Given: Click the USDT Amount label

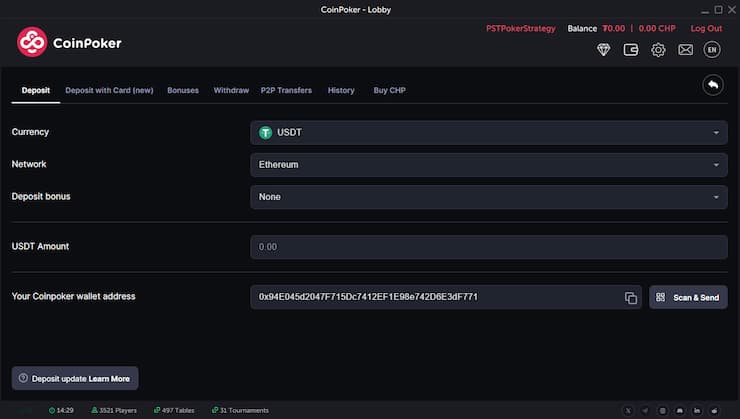Looking at the screenshot, I should [40, 246].
